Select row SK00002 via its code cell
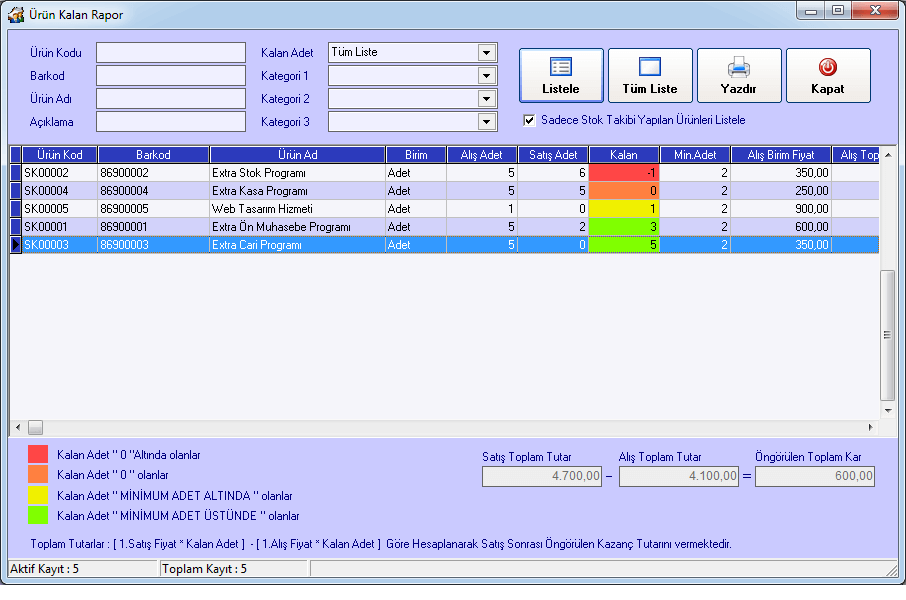The height and width of the screenshot is (600, 906). click(60, 173)
